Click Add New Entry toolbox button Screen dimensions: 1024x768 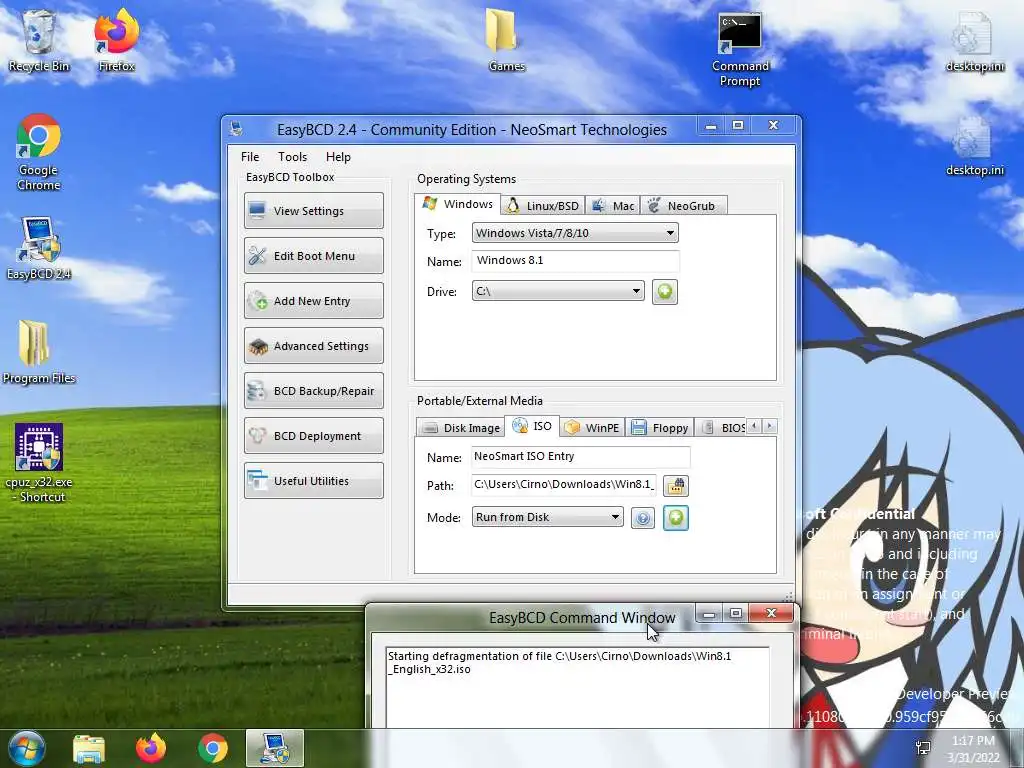(x=313, y=301)
